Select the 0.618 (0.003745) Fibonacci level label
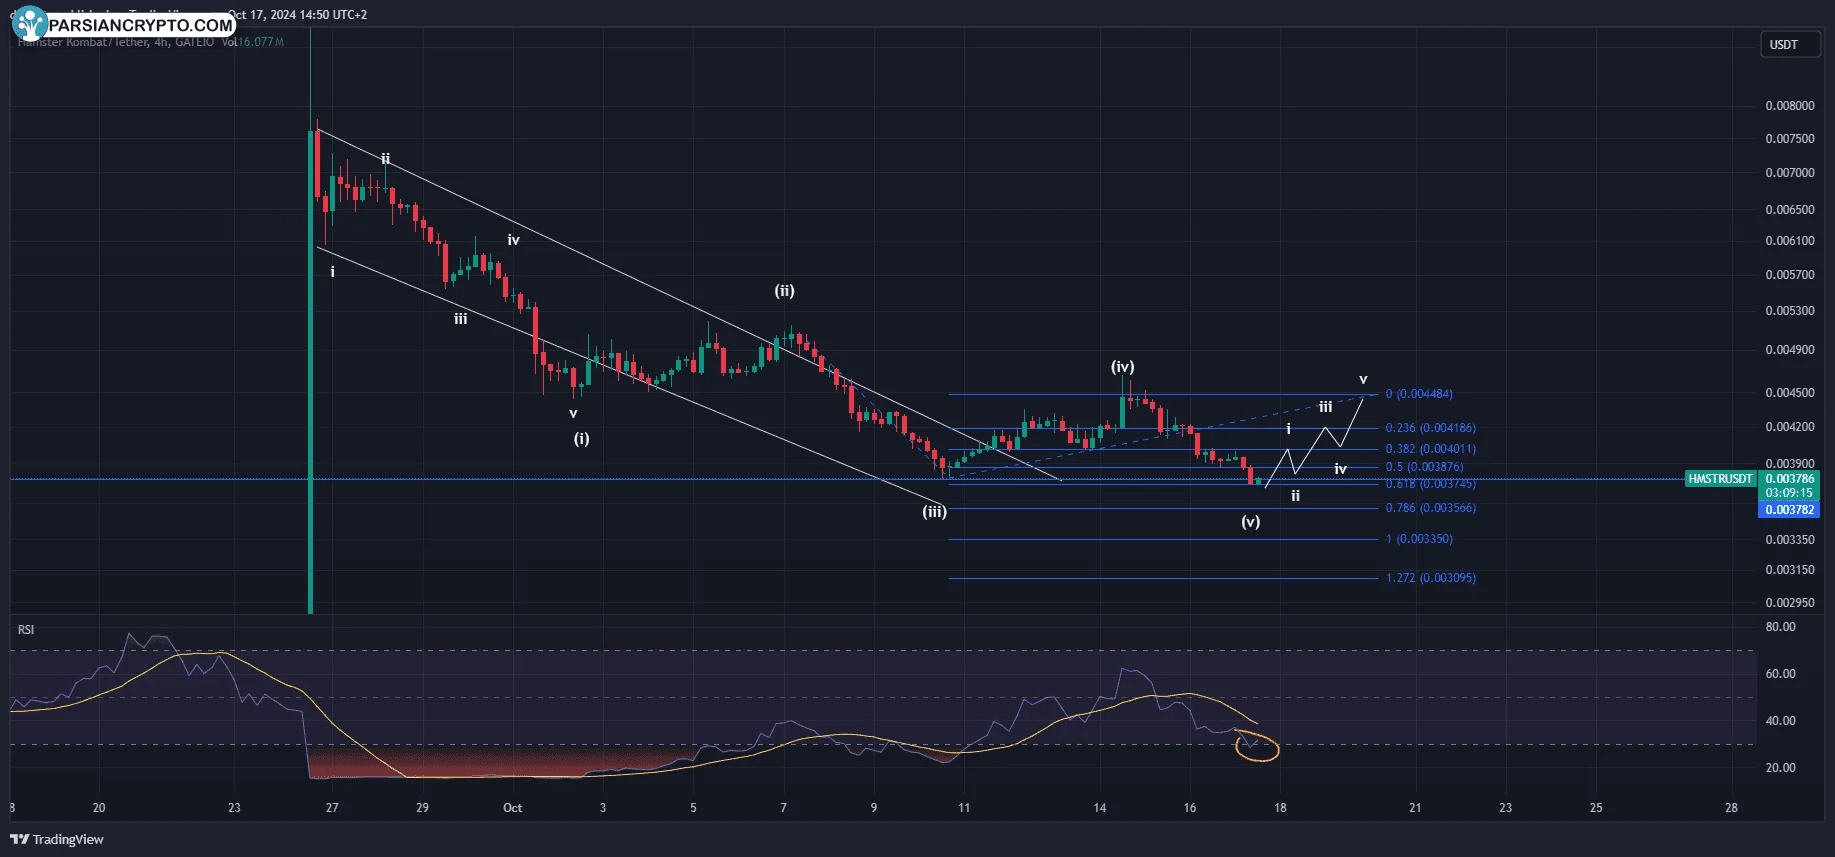The image size is (1835, 857). (x=1430, y=484)
